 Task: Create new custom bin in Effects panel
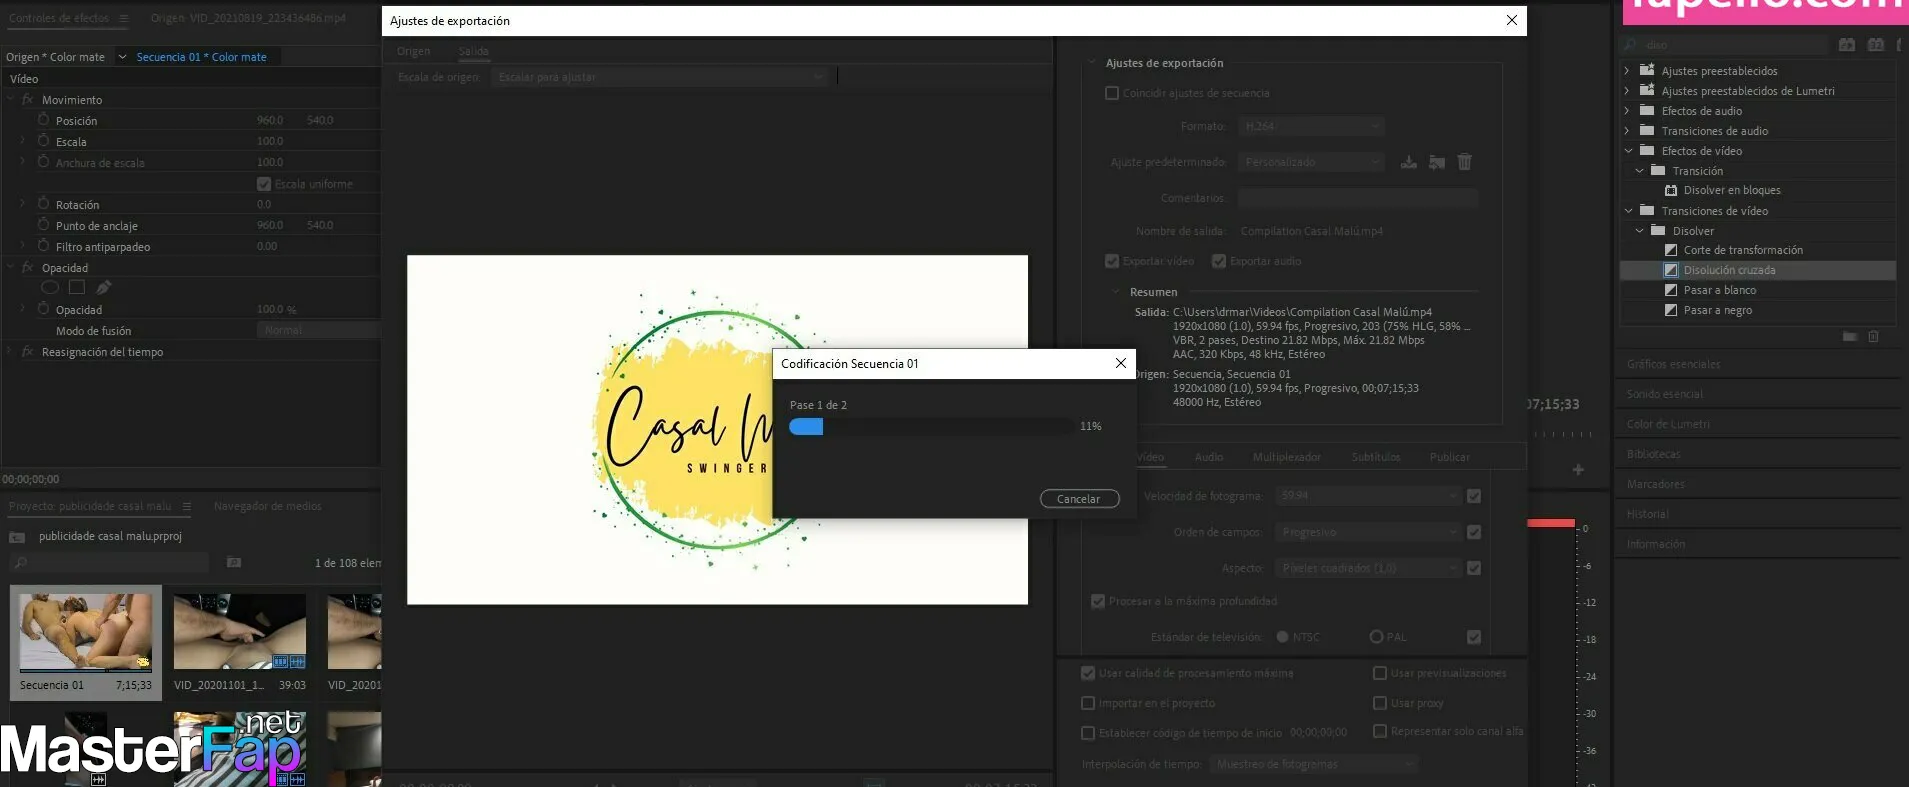pos(1849,337)
